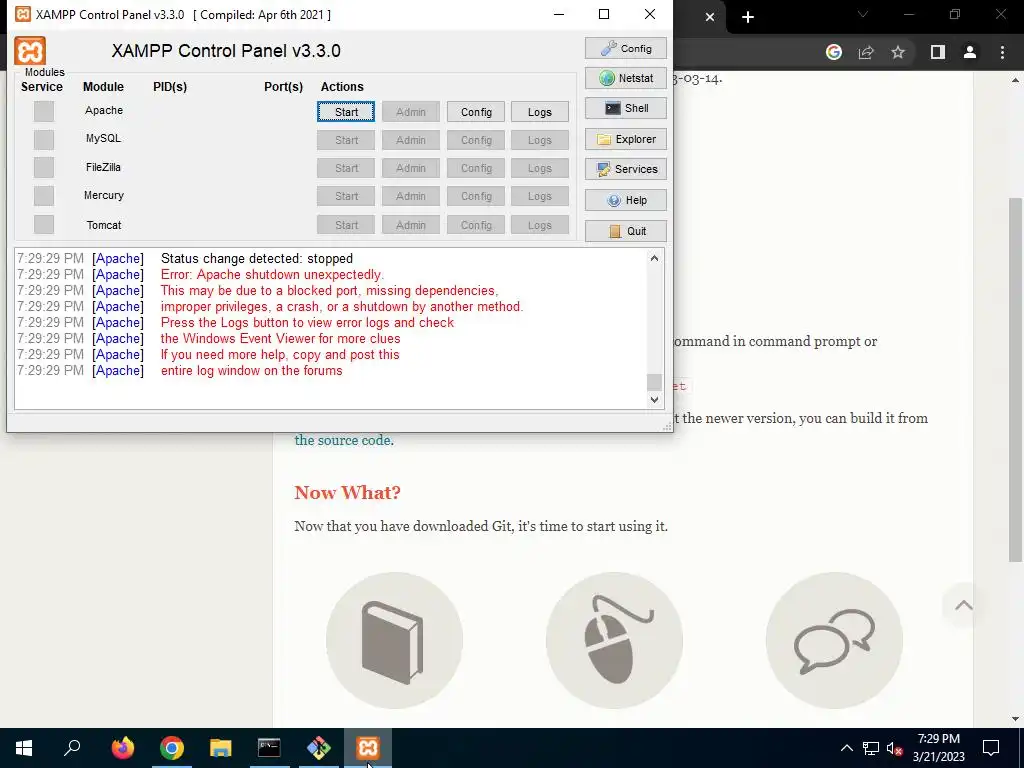Toggle the Apache service checkbox

44,112
